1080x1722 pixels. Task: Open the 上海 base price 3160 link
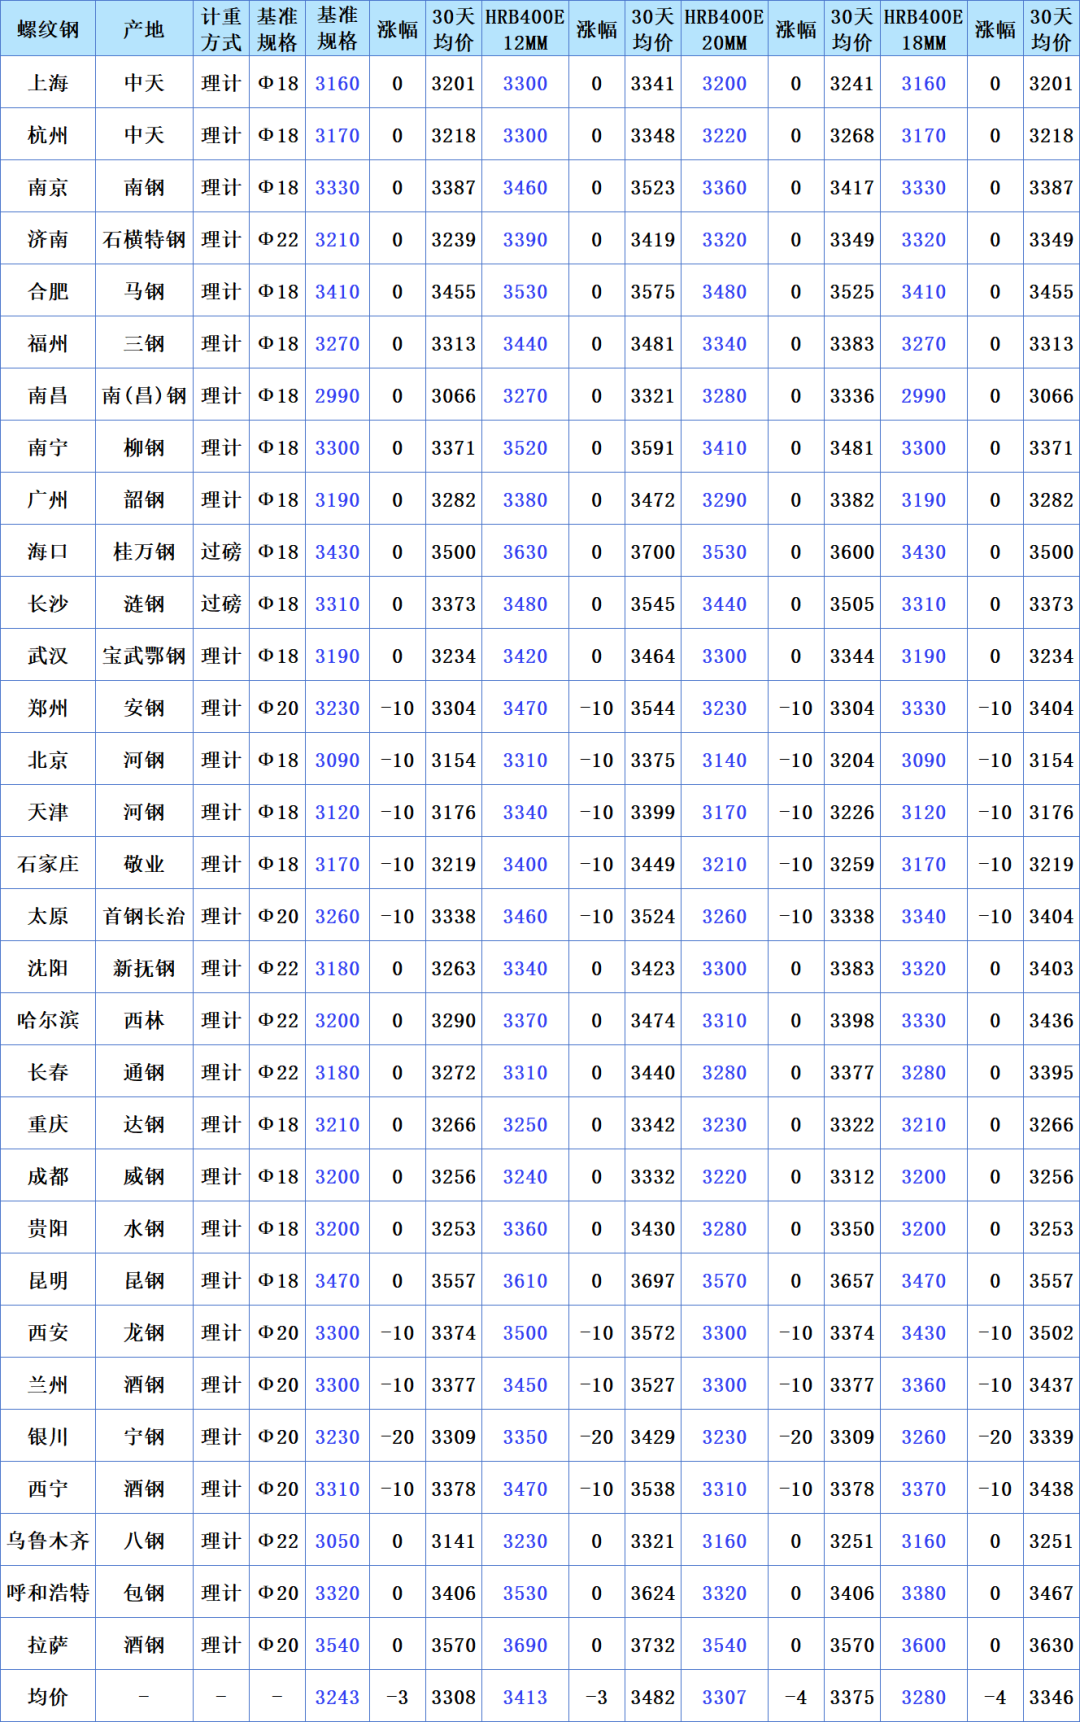337,83
